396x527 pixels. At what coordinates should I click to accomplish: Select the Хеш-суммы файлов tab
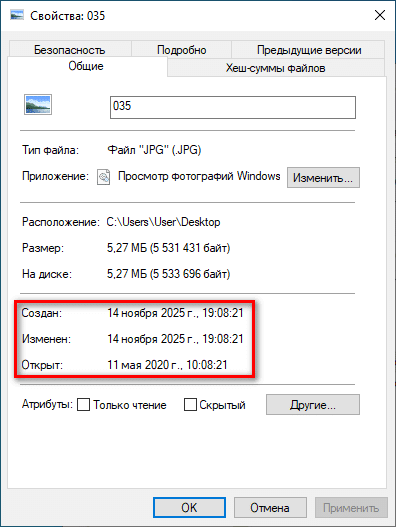click(x=276, y=68)
